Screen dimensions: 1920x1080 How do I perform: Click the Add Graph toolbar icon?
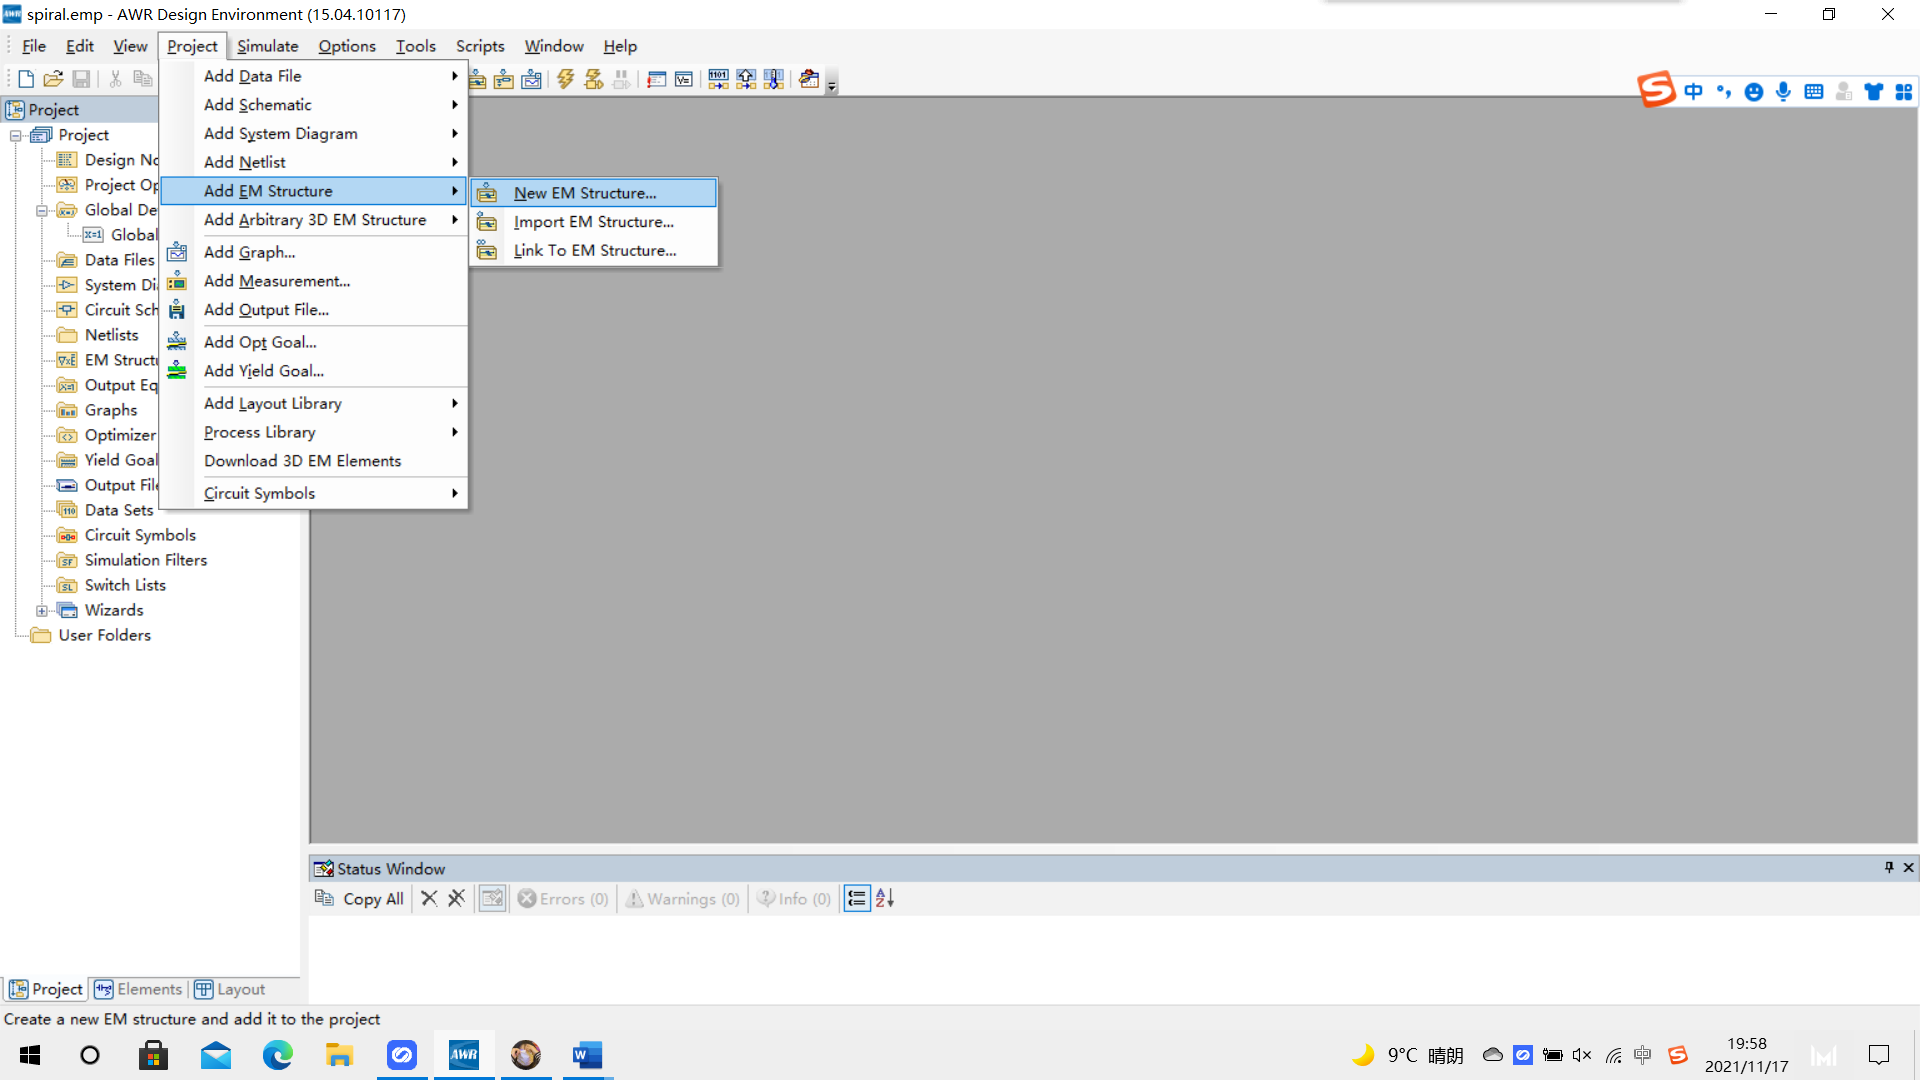pos(531,79)
